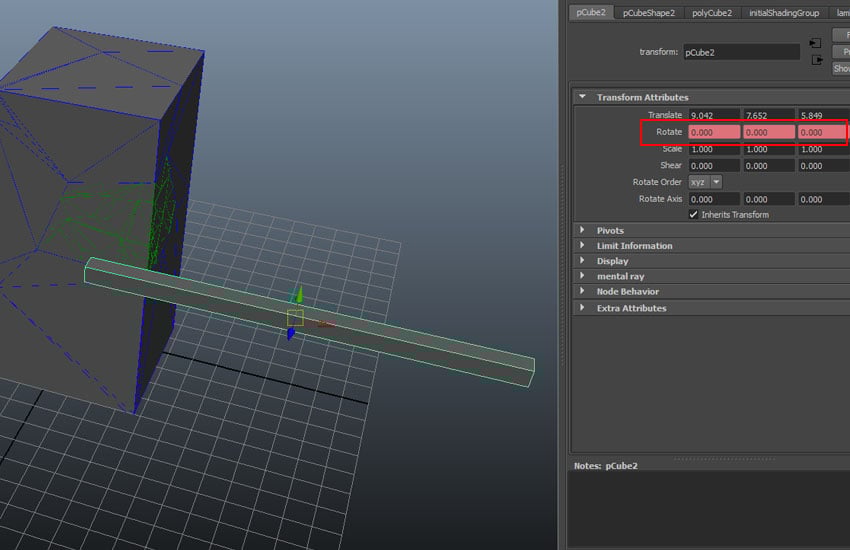Click the go to input connection icon

(x=815, y=43)
